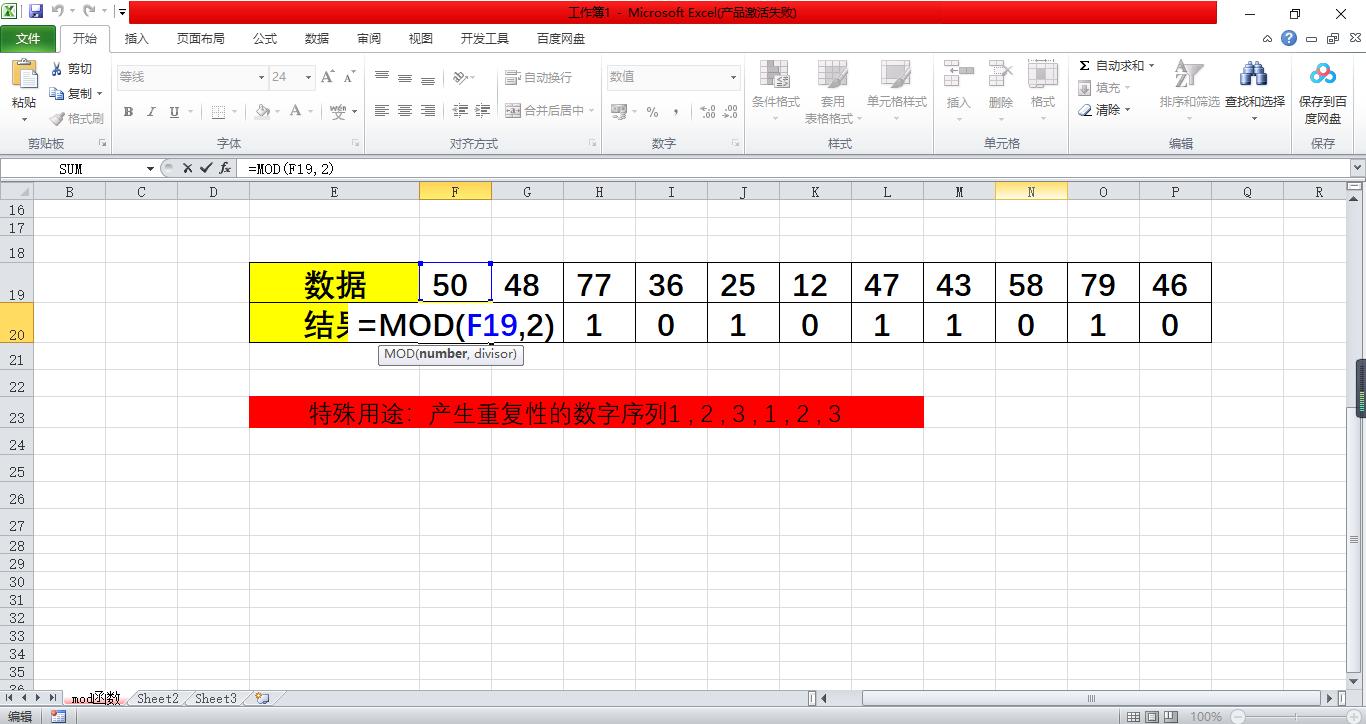This screenshot has height=724, width=1366.
Task: Click the insert new worksheet tab
Action: [260, 698]
